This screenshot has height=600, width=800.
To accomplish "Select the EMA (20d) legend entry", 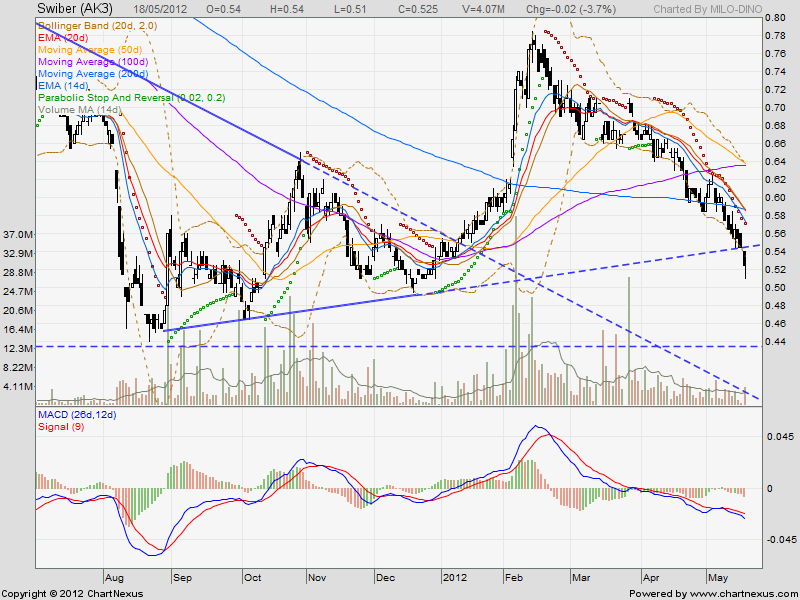I will coord(63,38).
